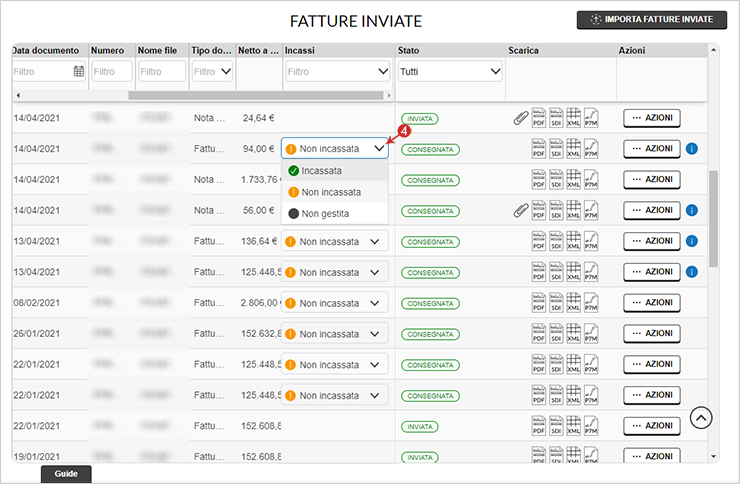Viewport: 740px width, 484px height.
Task: Open Azioni menu for the 24,64 € invoice
Action: (x=651, y=118)
